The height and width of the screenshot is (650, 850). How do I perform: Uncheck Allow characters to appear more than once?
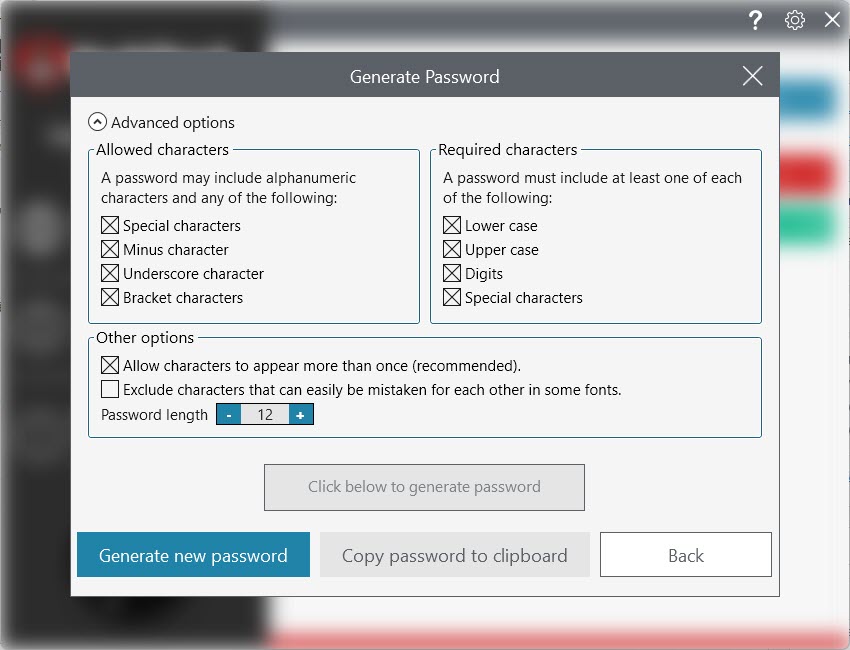coord(110,365)
